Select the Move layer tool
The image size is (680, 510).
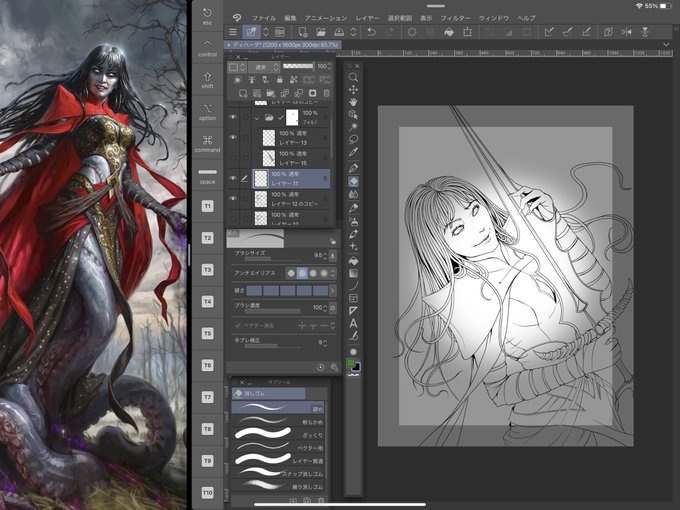(x=353, y=89)
